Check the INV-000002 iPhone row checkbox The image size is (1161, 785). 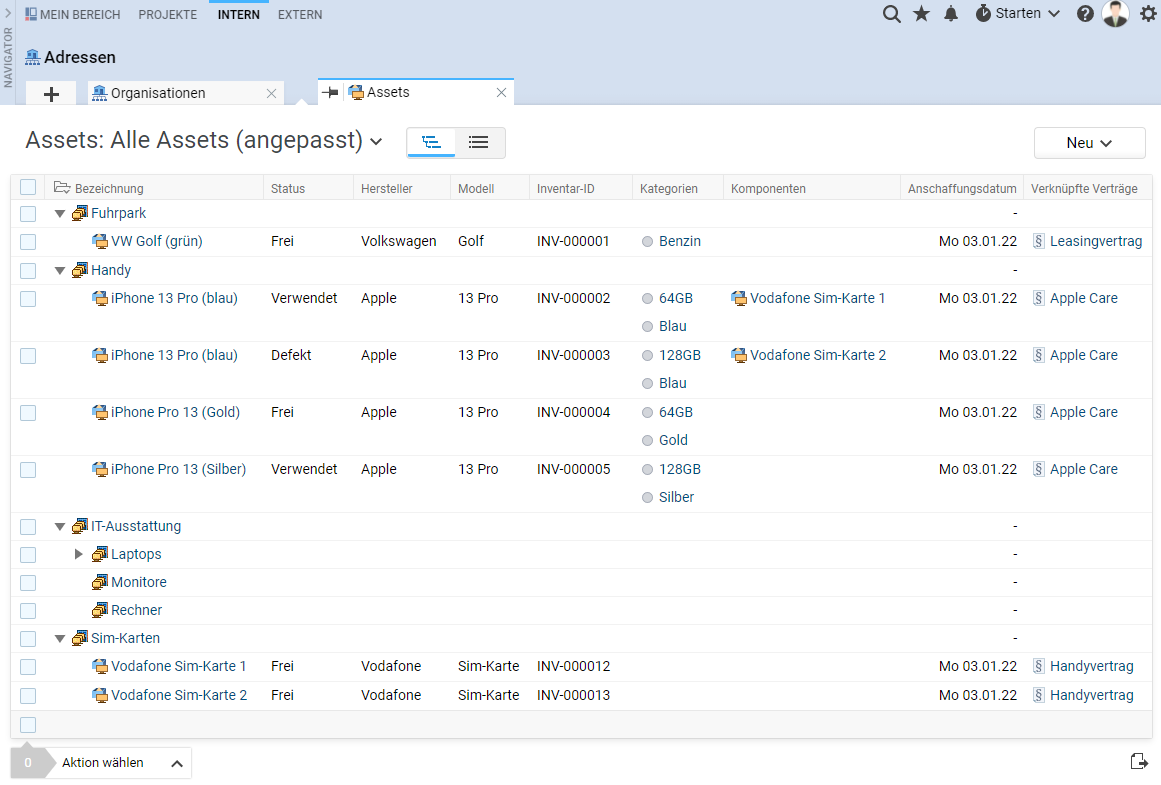28,299
